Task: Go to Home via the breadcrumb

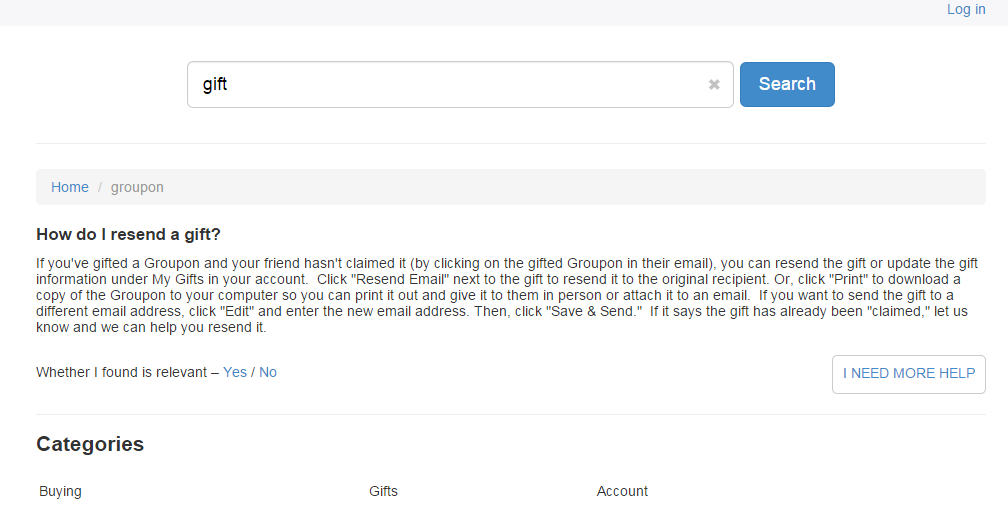Action: tap(70, 187)
